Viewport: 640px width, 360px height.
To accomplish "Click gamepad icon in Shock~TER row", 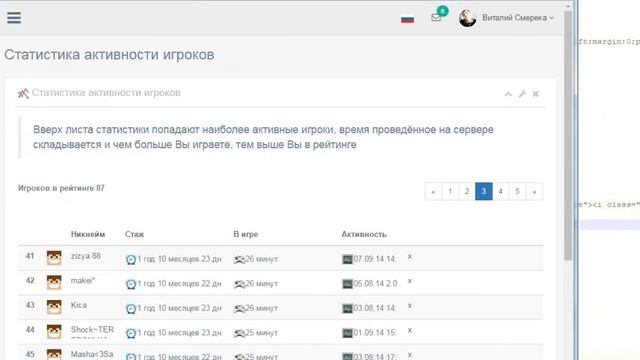I will 239,333.
